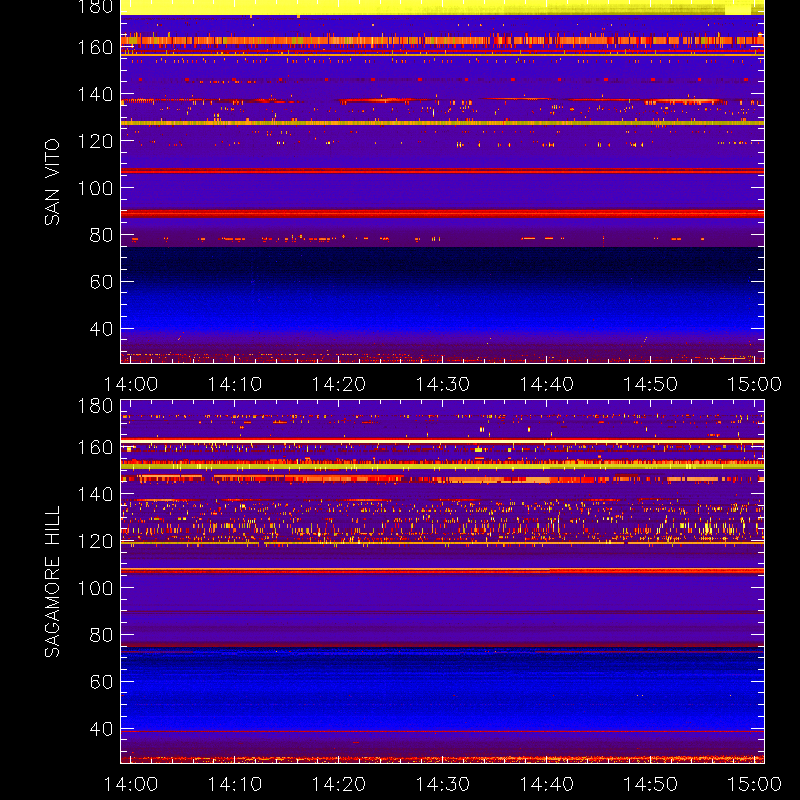This screenshot has height=800, width=800.
Task: Click 14:30 under the San Vito plot
Action: click(442, 384)
